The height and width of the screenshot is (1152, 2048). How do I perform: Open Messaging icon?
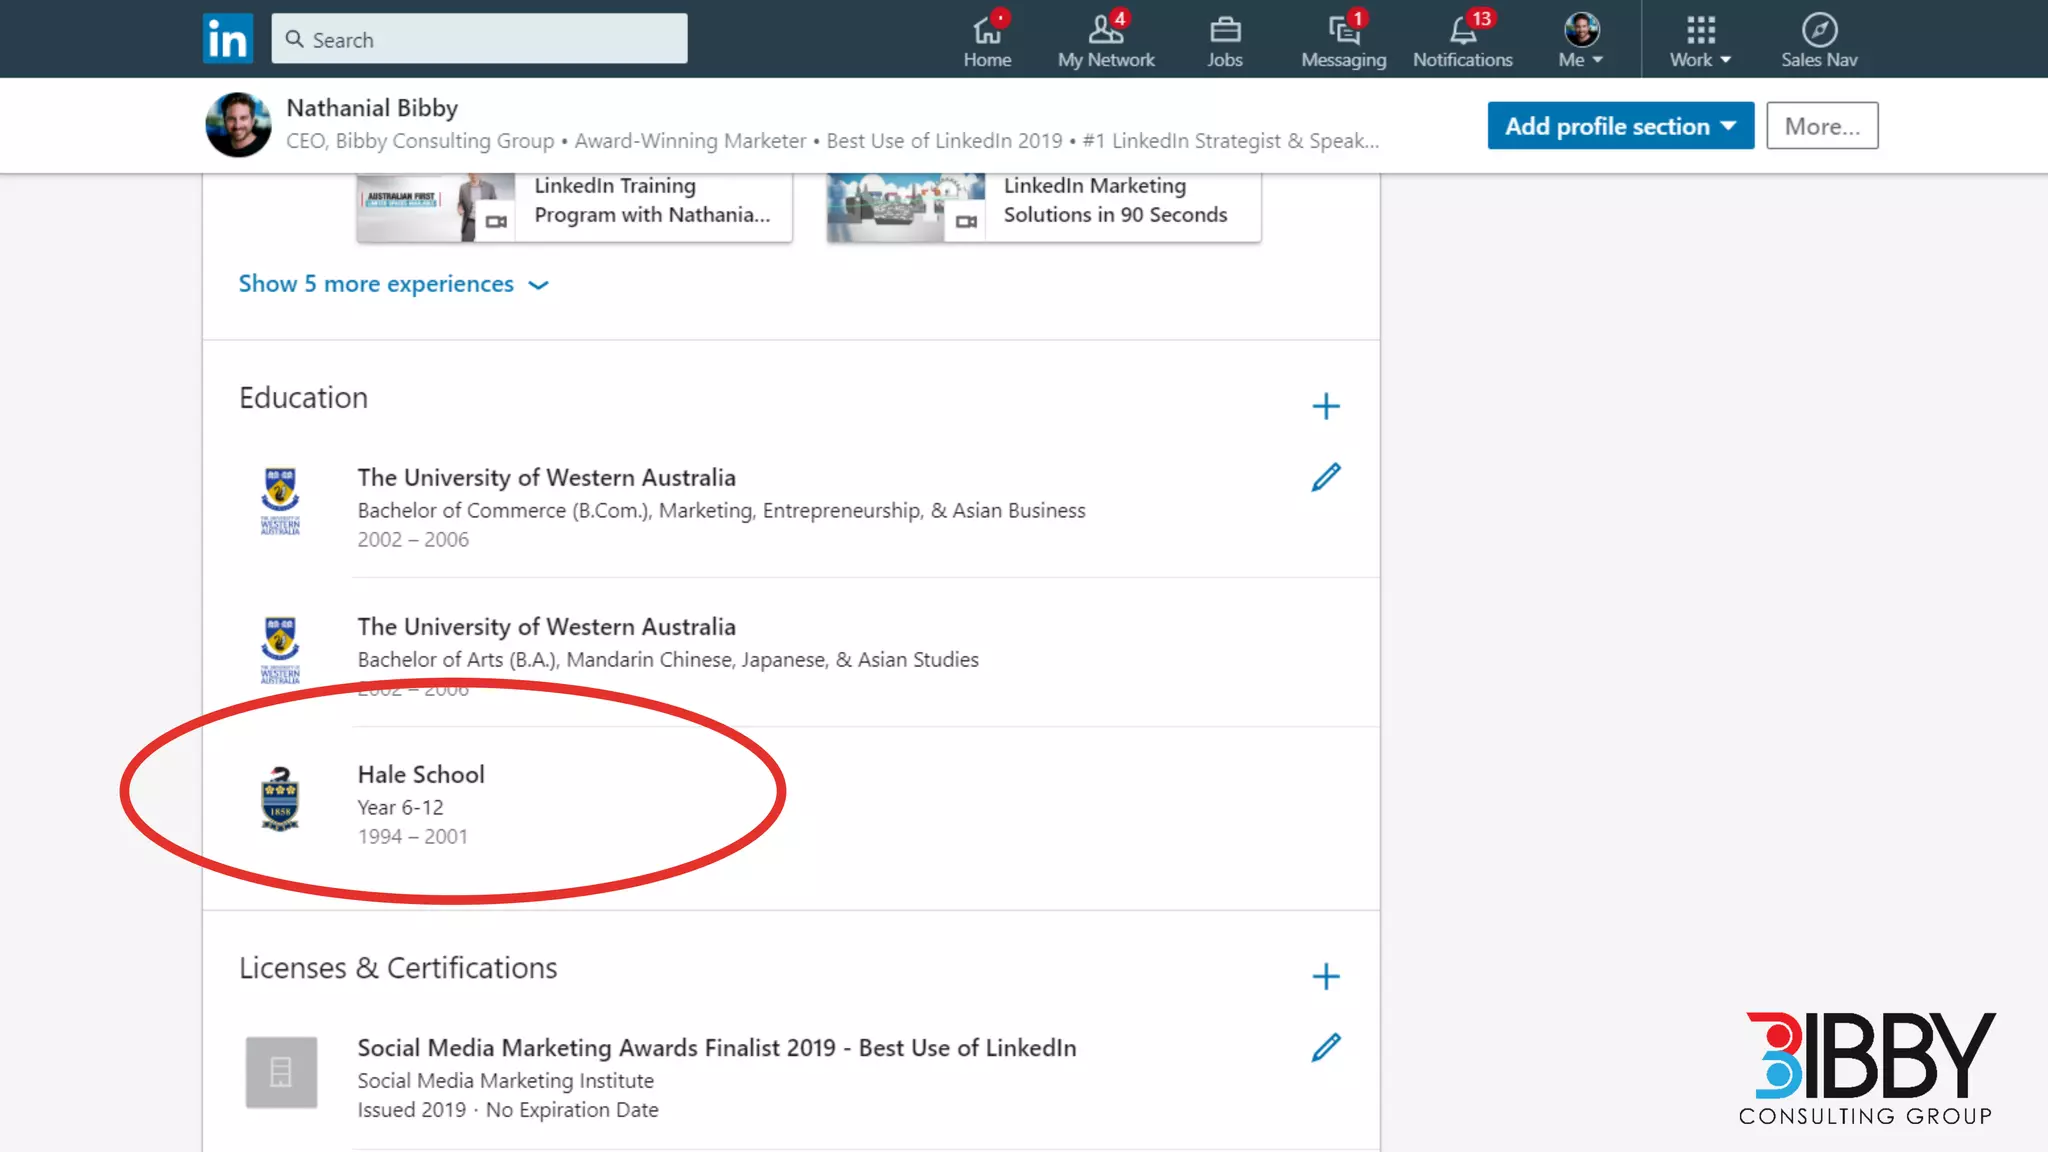click(1343, 31)
